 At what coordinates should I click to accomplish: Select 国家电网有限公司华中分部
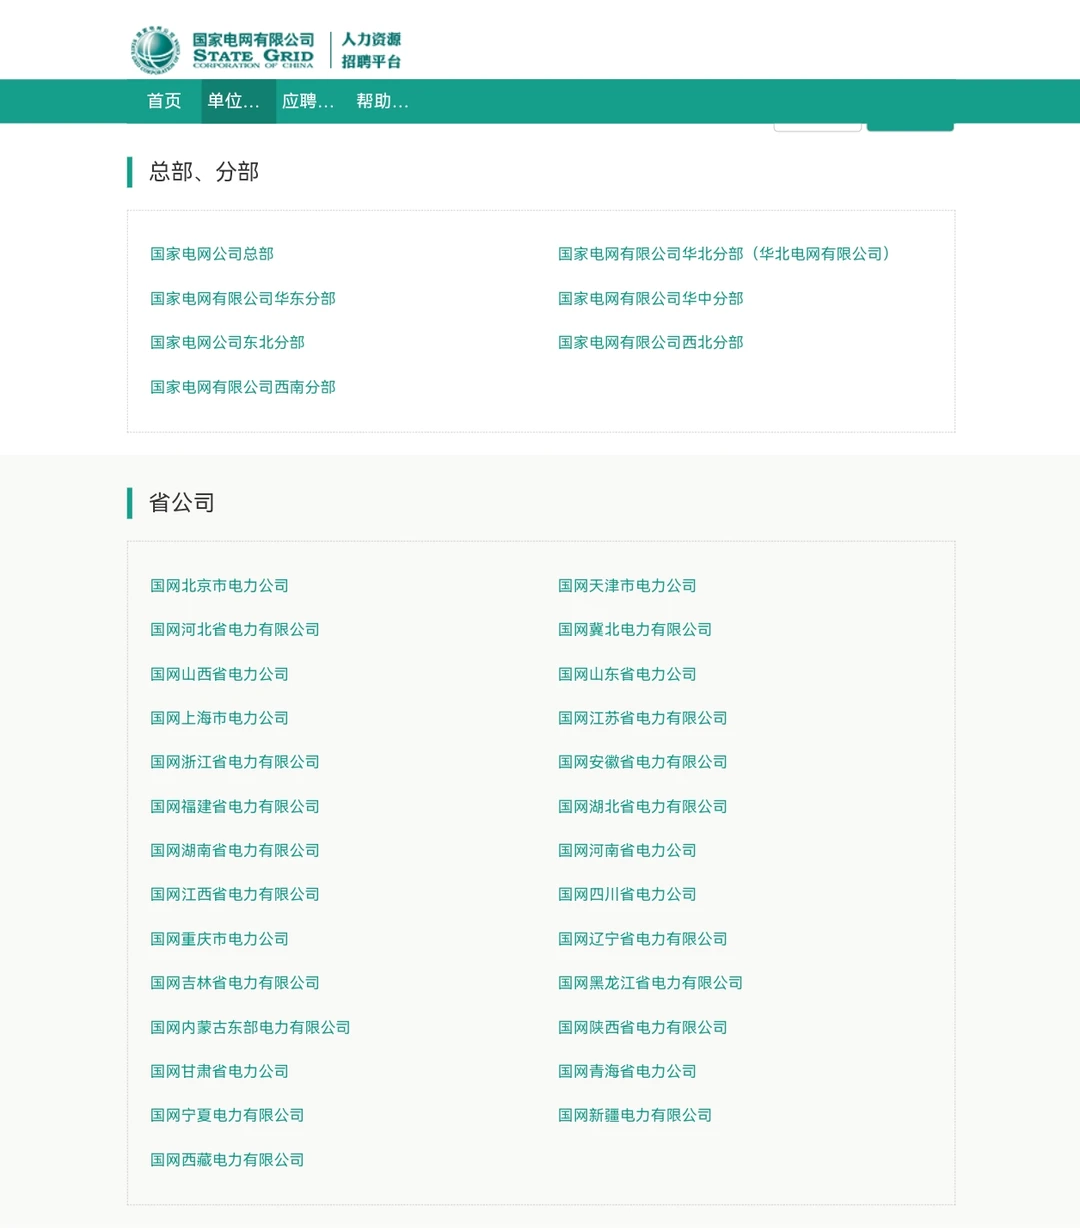(651, 298)
